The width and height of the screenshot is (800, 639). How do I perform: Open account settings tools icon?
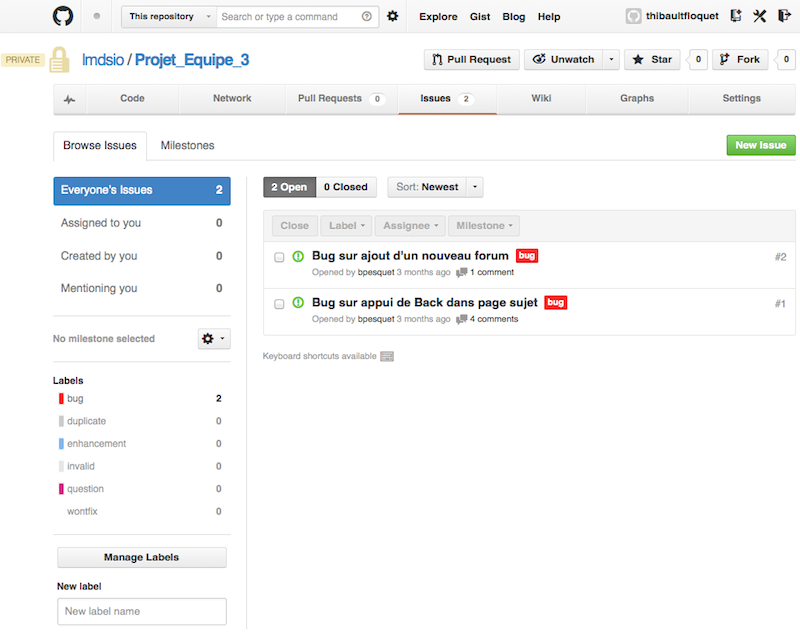coord(760,16)
